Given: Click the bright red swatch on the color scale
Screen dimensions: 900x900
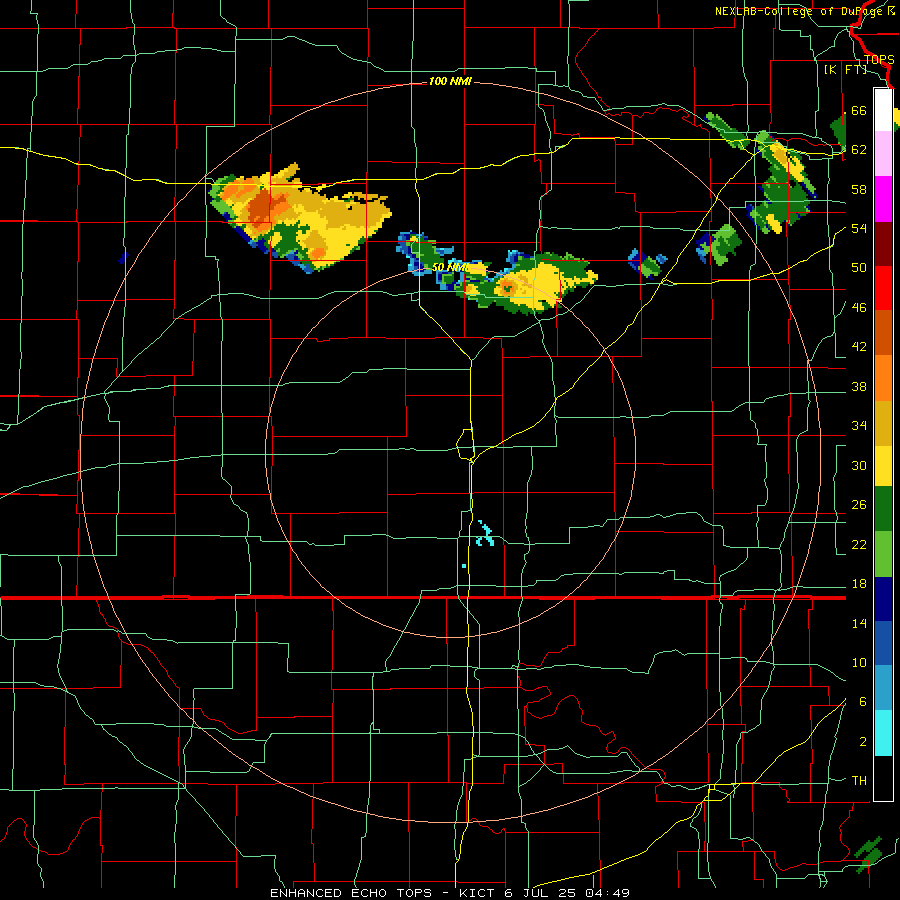Looking at the screenshot, I should (883, 289).
